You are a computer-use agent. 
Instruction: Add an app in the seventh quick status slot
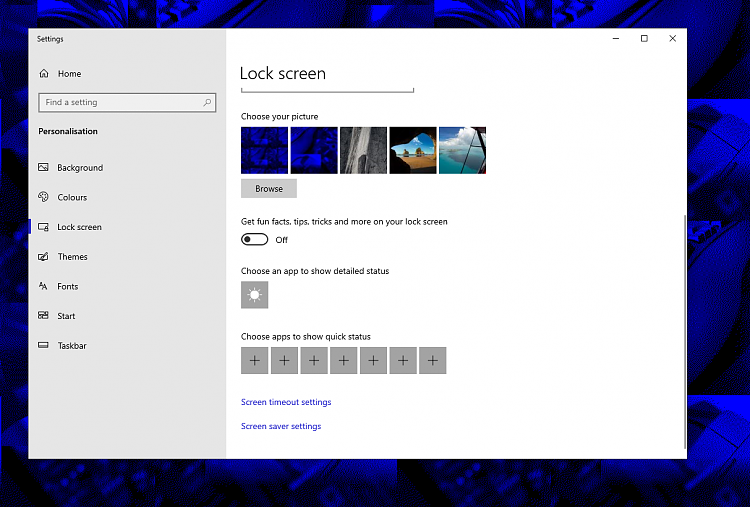tap(432, 361)
